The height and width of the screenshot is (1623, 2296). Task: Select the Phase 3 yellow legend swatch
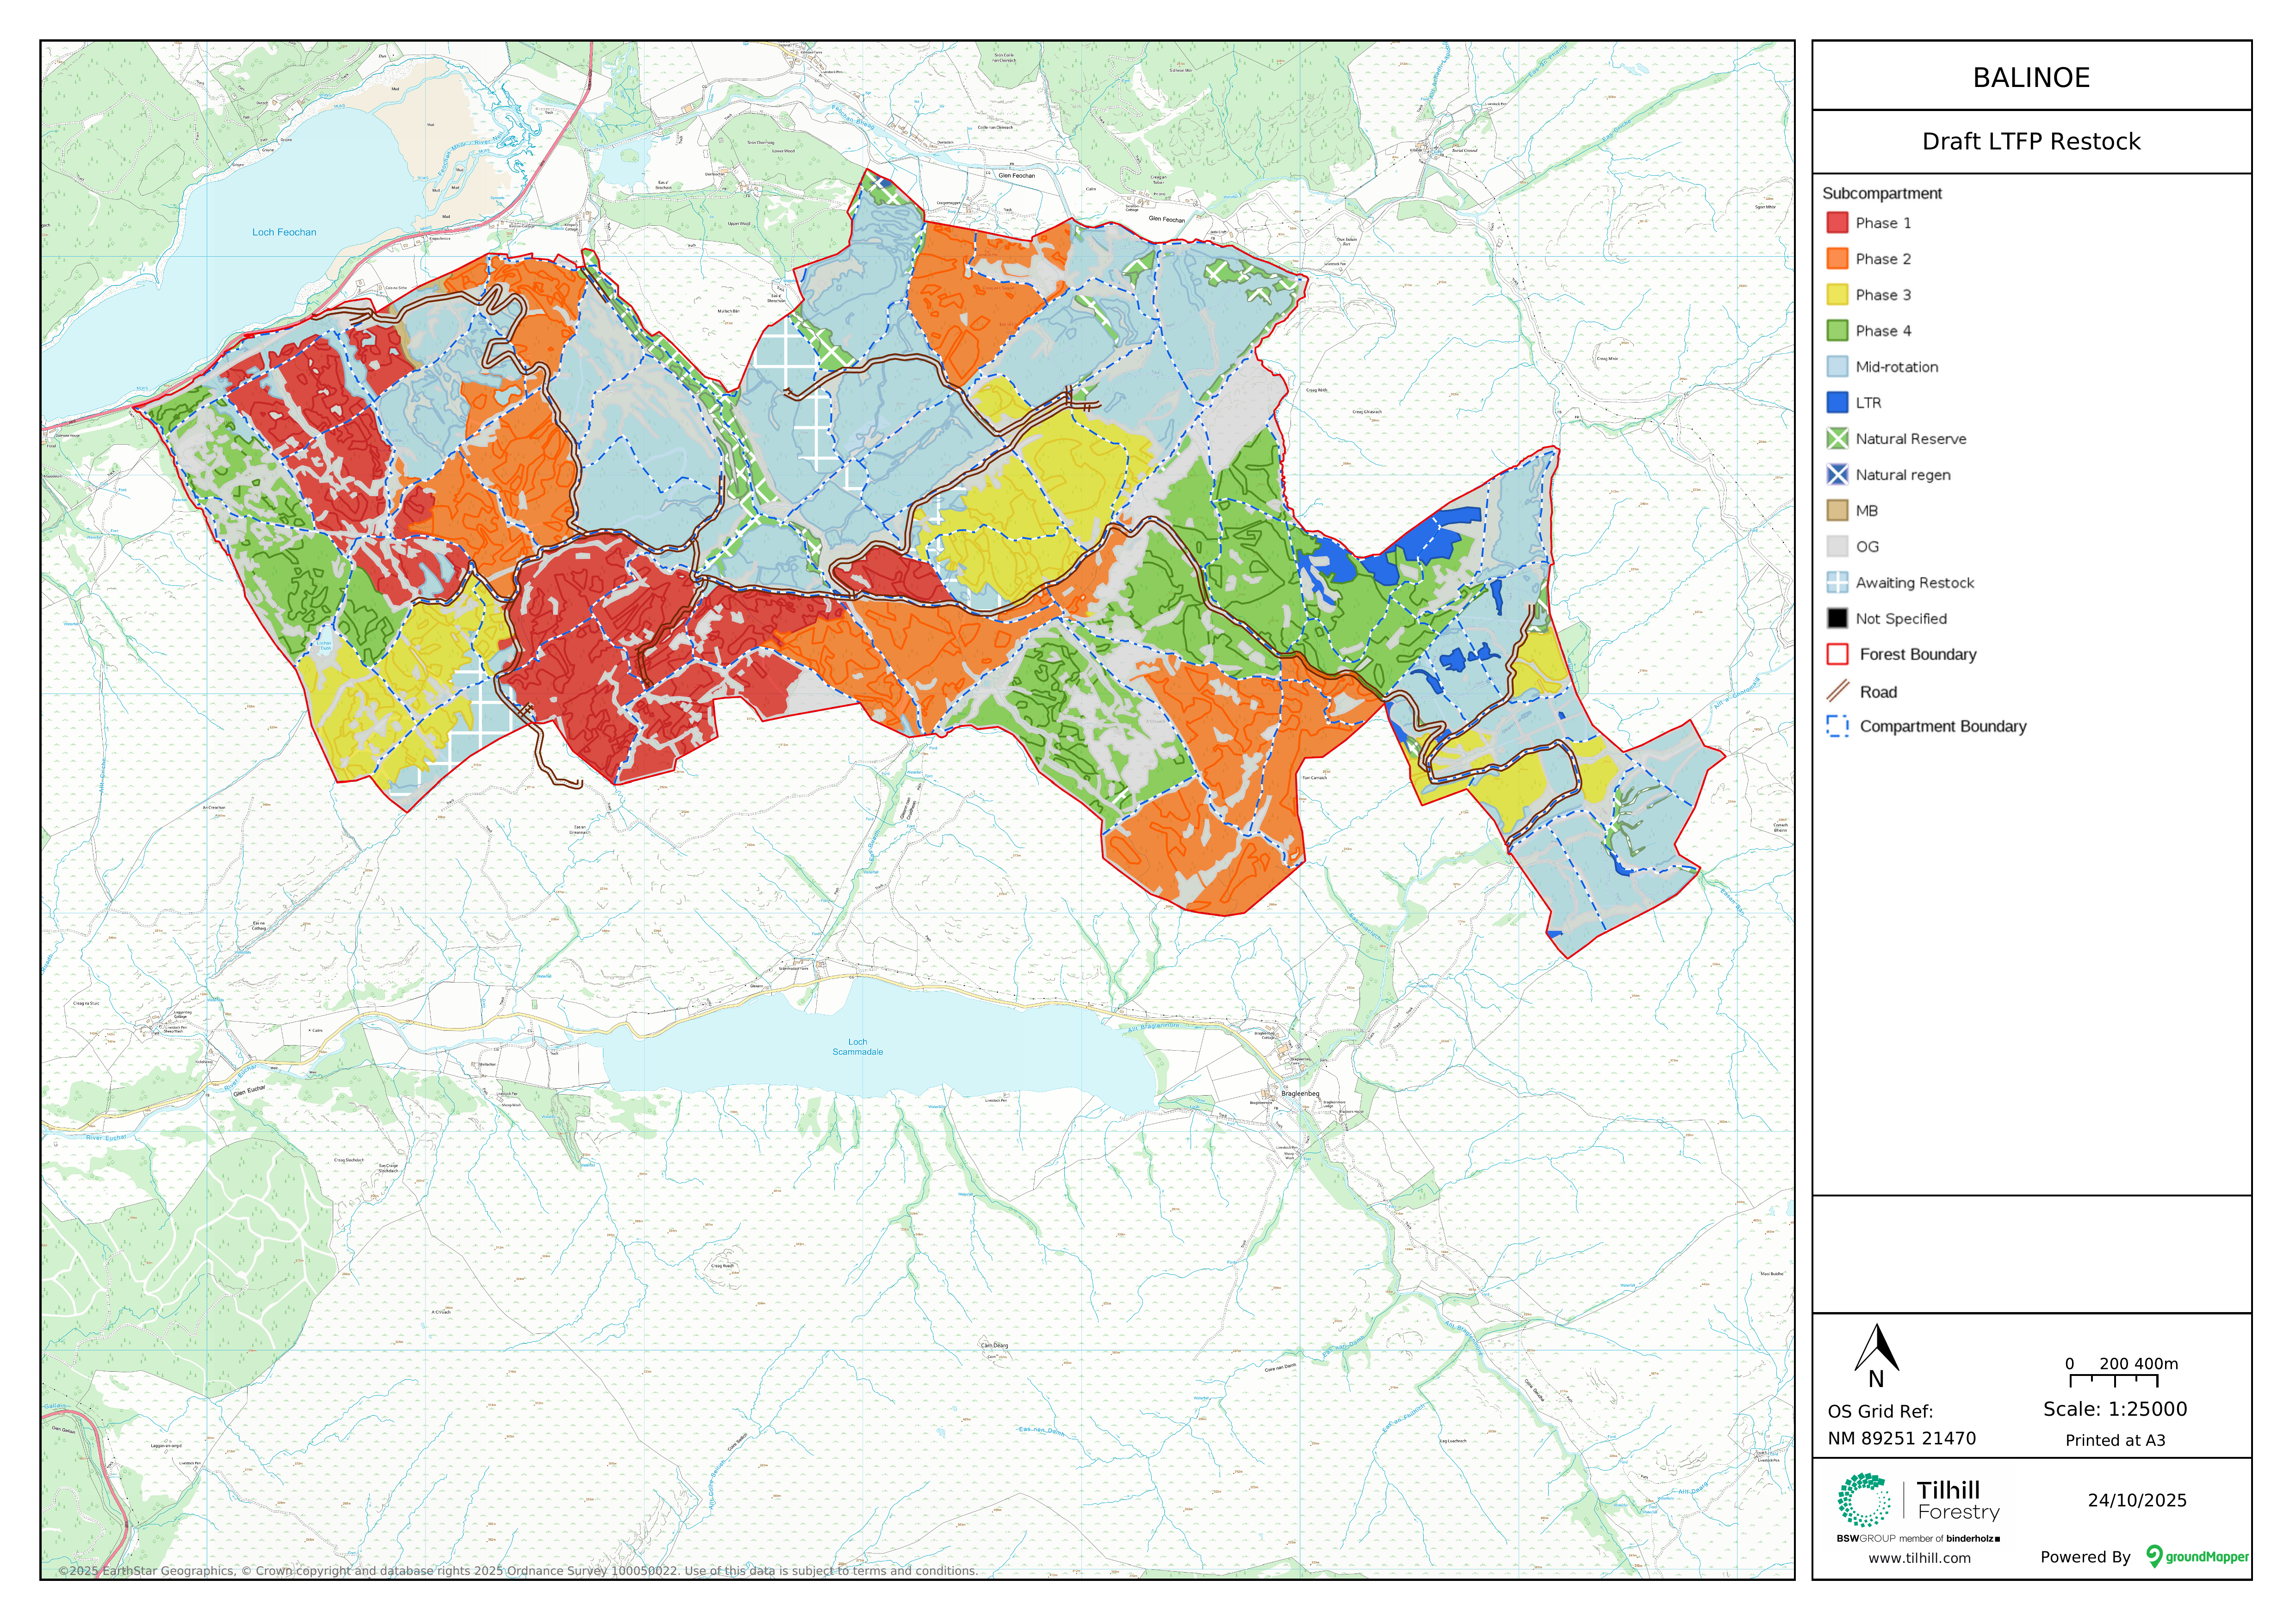pos(1837,294)
